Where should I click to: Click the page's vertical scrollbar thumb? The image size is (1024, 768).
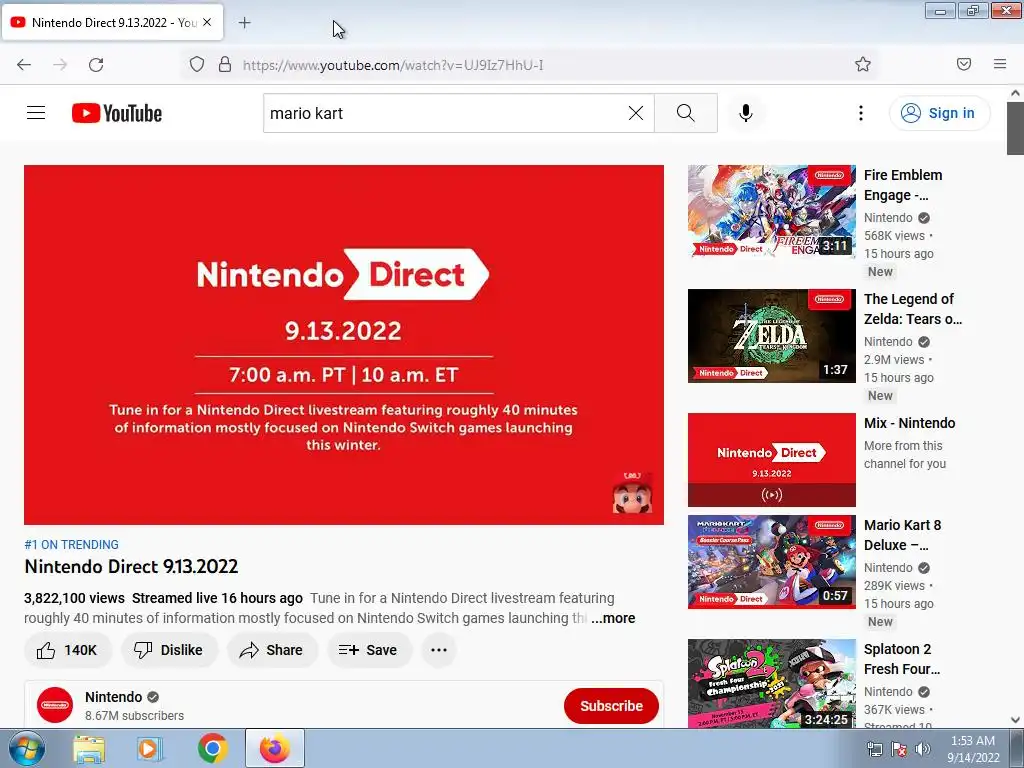click(x=1015, y=128)
